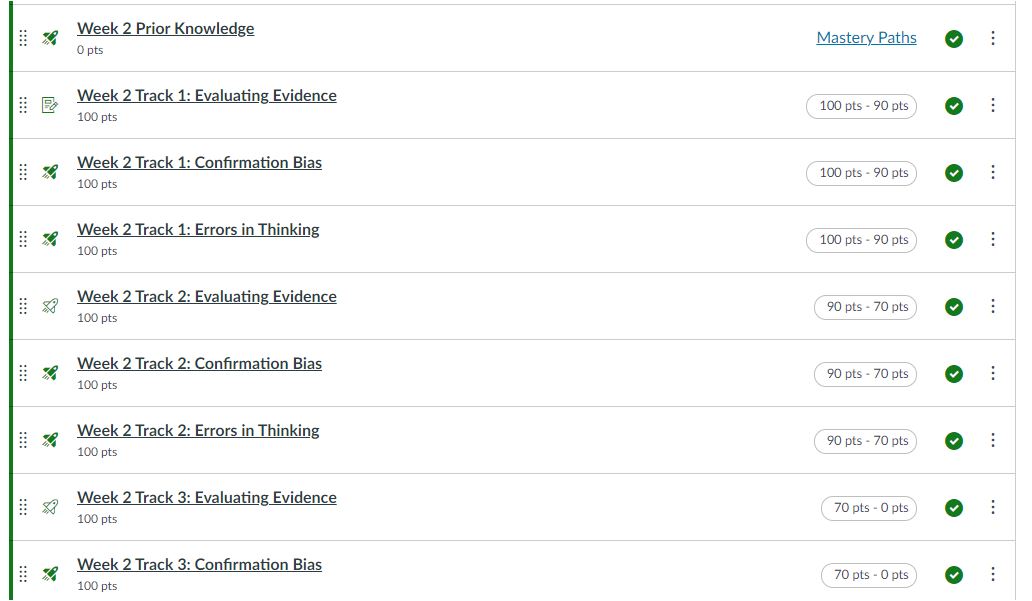Open the options menu for Week 2 Prior Knowledge
The image size is (1032, 601).
(992, 38)
